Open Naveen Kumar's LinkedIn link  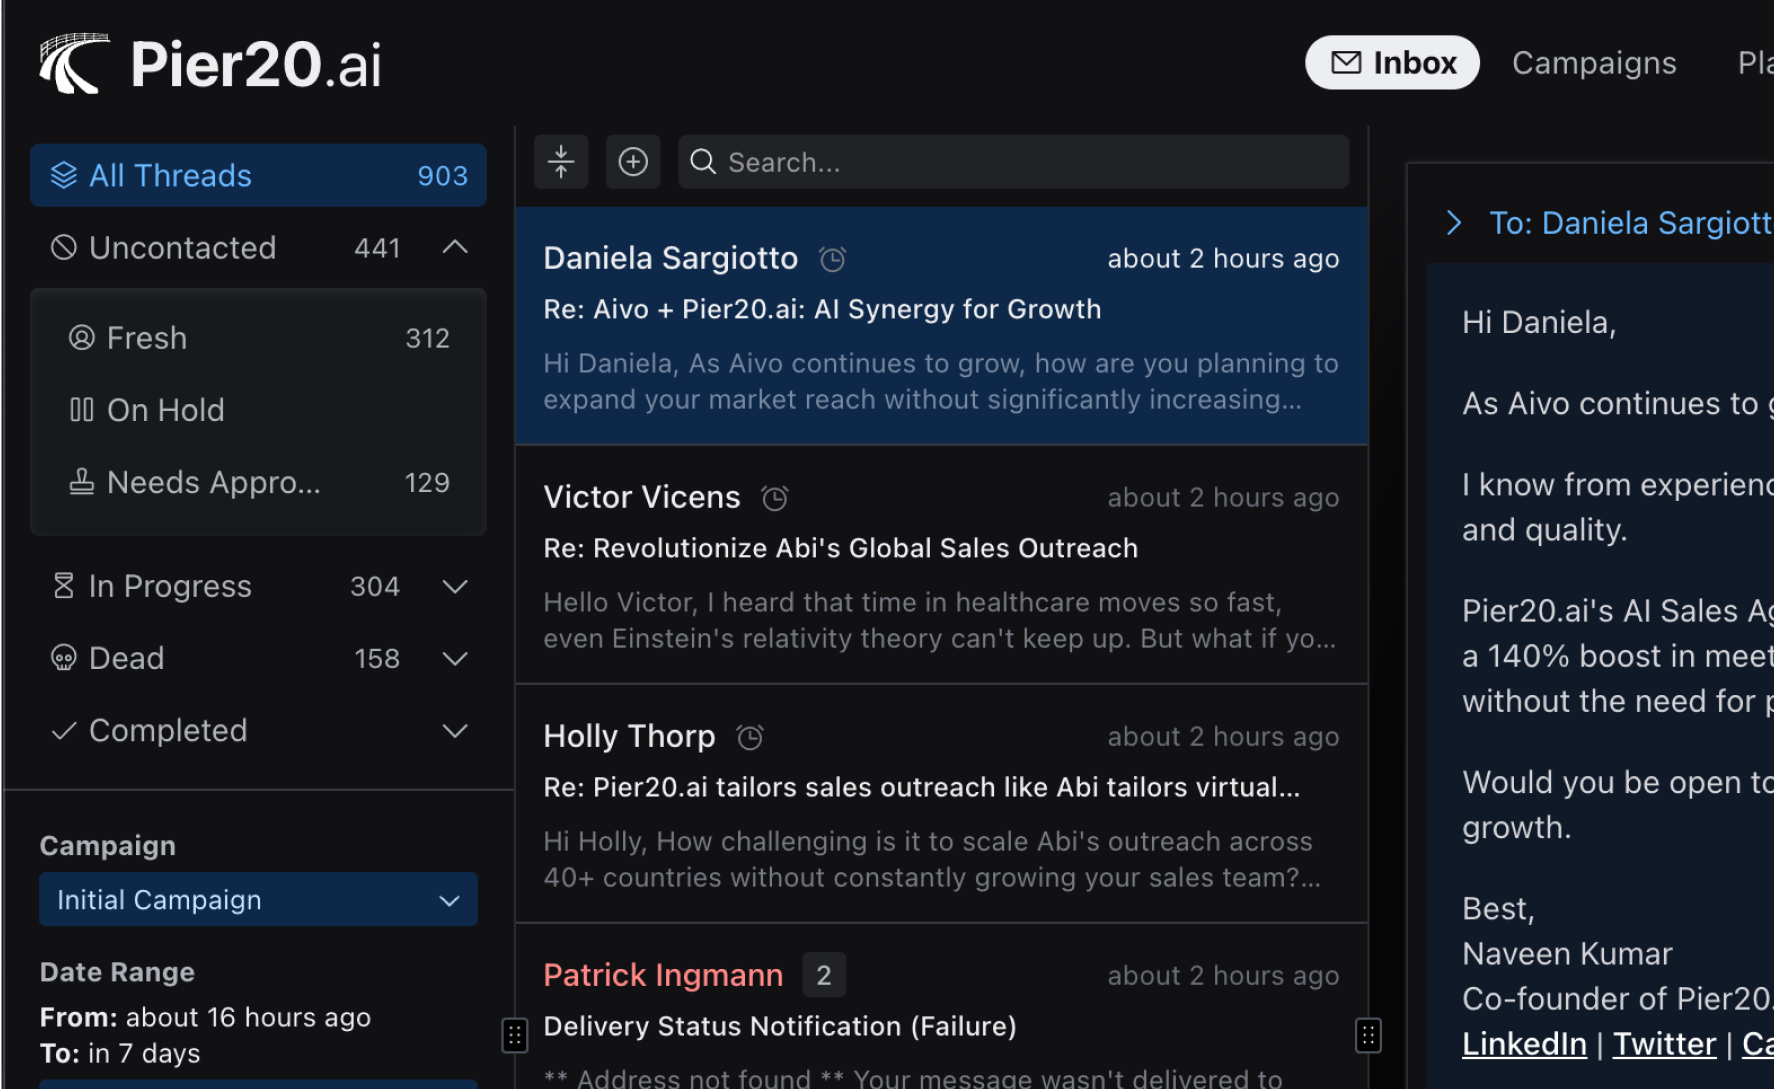point(1524,1043)
